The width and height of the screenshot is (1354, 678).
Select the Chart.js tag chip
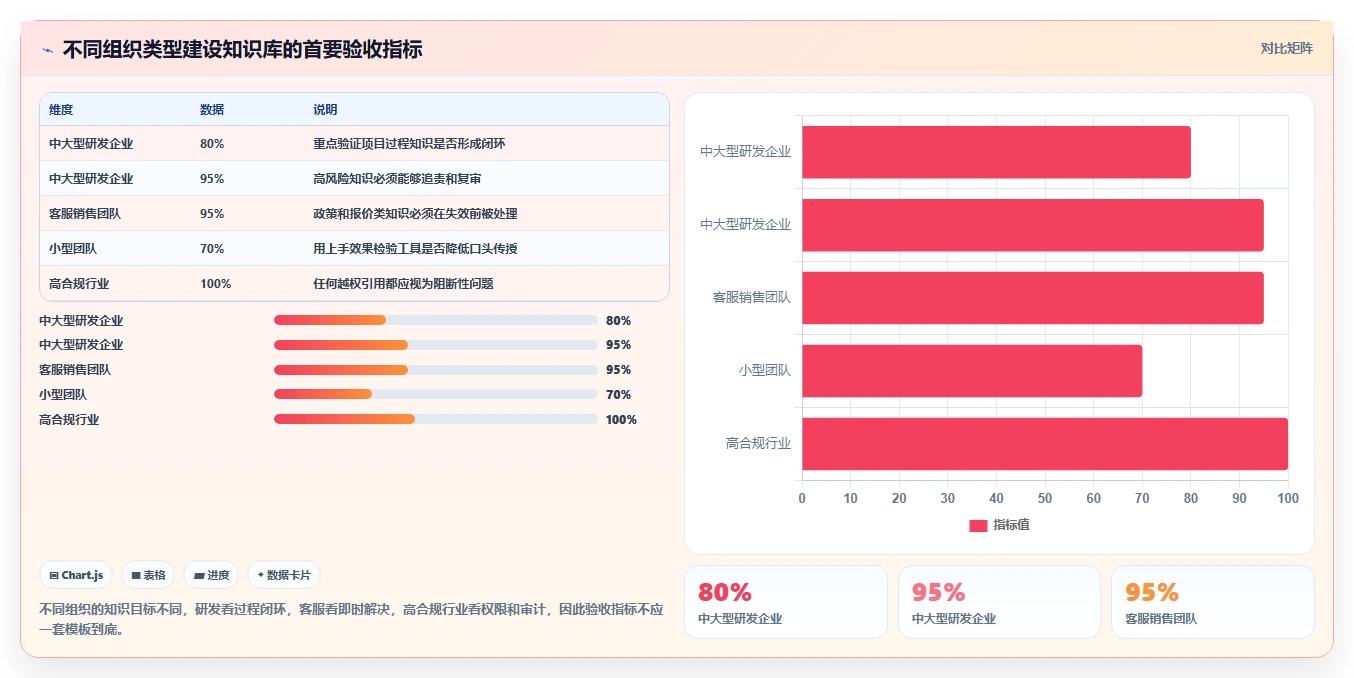tap(77, 575)
